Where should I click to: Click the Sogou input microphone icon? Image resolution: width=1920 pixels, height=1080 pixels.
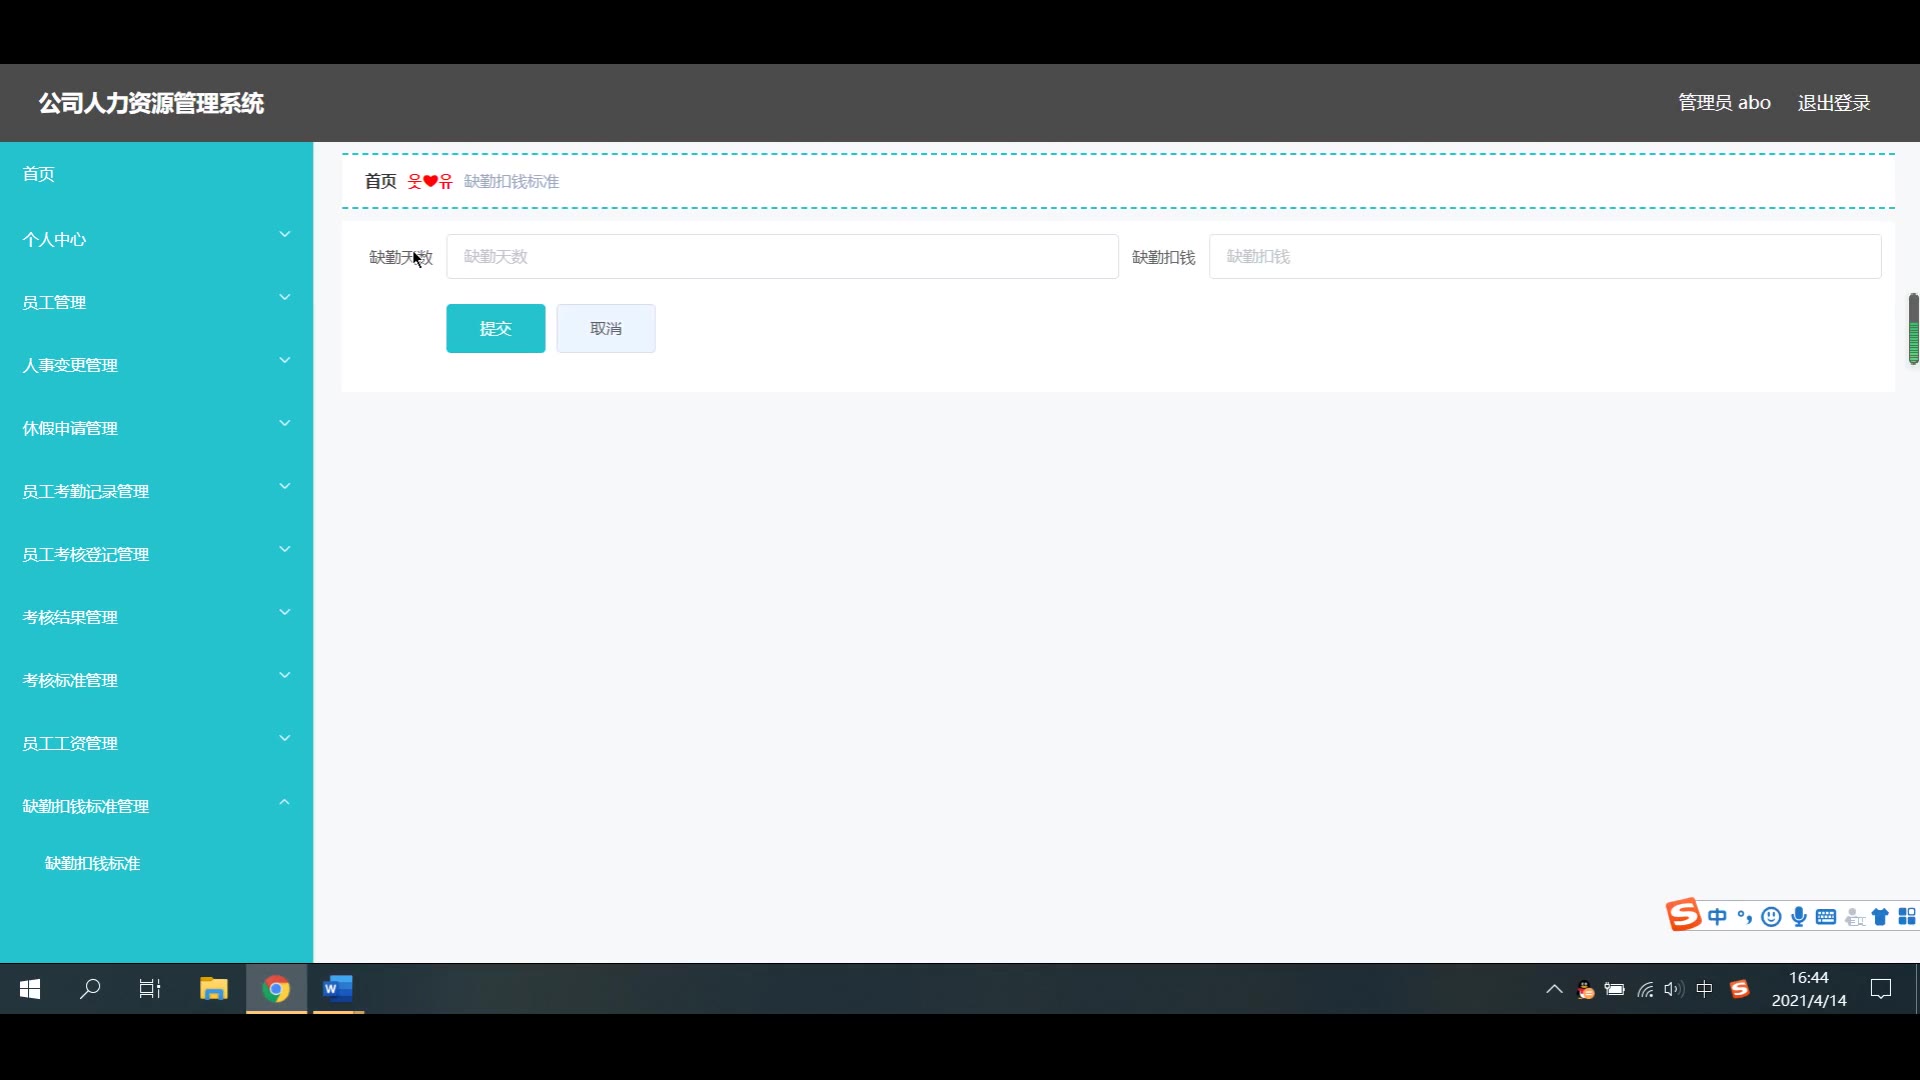[1798, 917]
